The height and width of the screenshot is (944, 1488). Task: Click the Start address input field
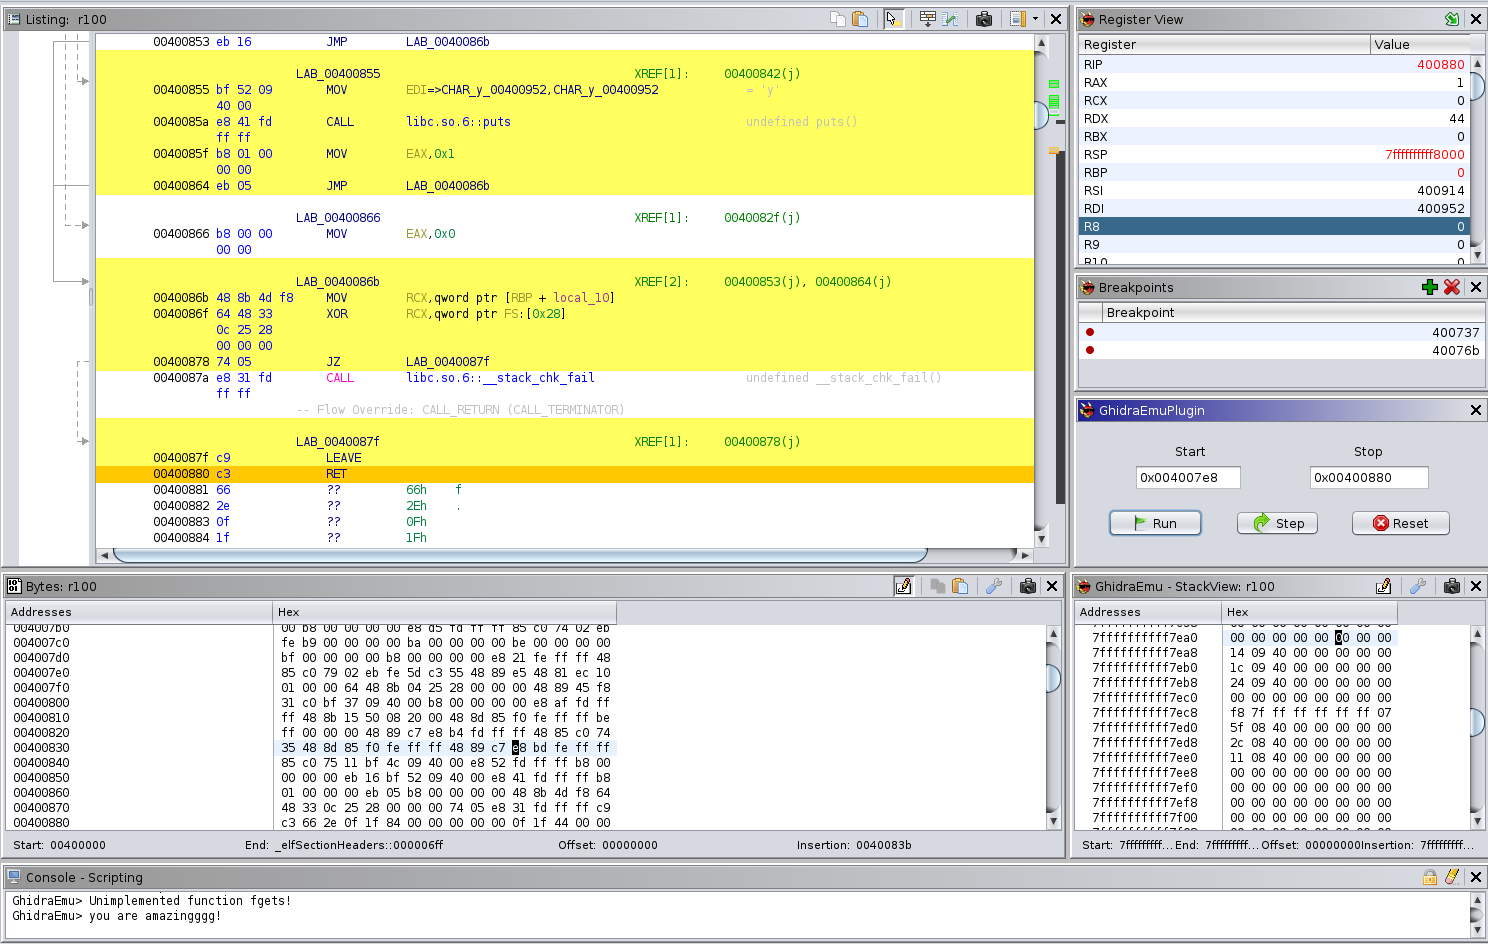(x=1188, y=478)
